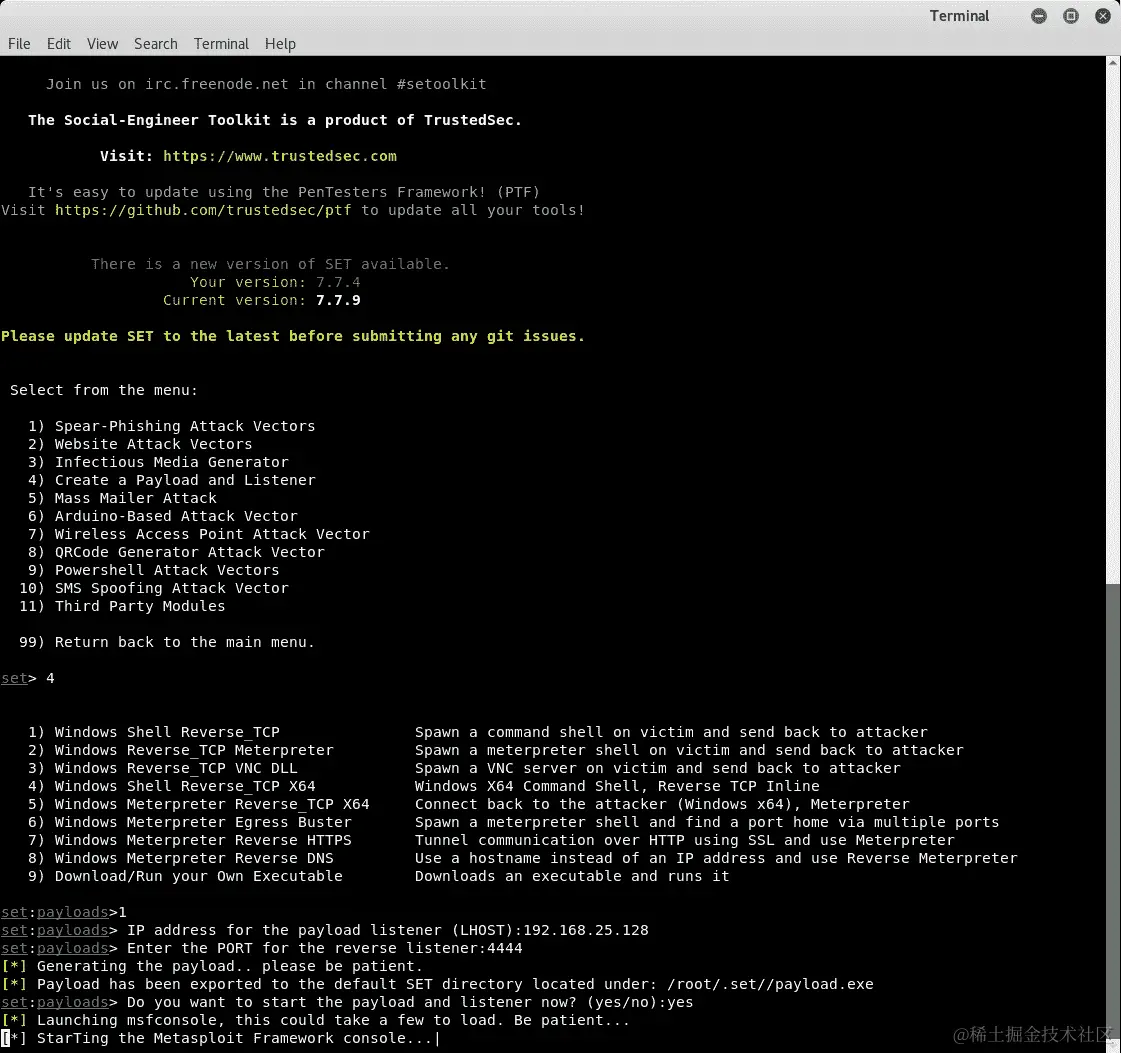Click 'Website Attack Vectors' line
The image size is (1121, 1053).
pos(140,444)
